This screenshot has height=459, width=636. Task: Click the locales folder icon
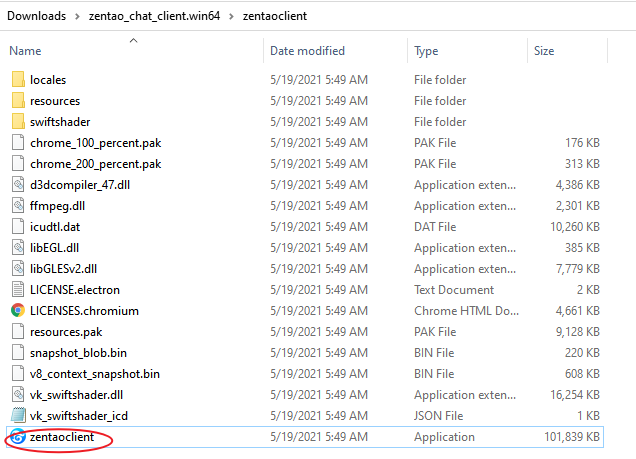click(18, 80)
